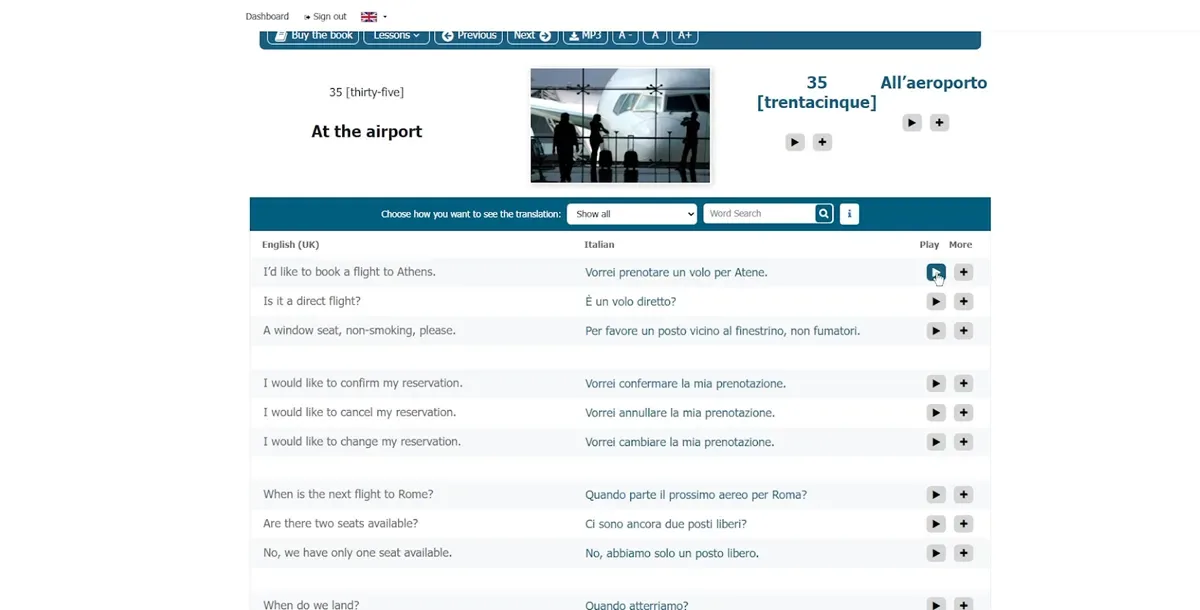
Task: Click the Sign out link
Action: click(326, 17)
